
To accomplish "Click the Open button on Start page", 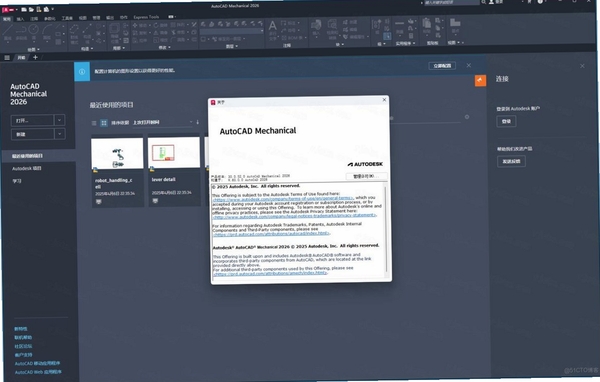I will point(33,120).
